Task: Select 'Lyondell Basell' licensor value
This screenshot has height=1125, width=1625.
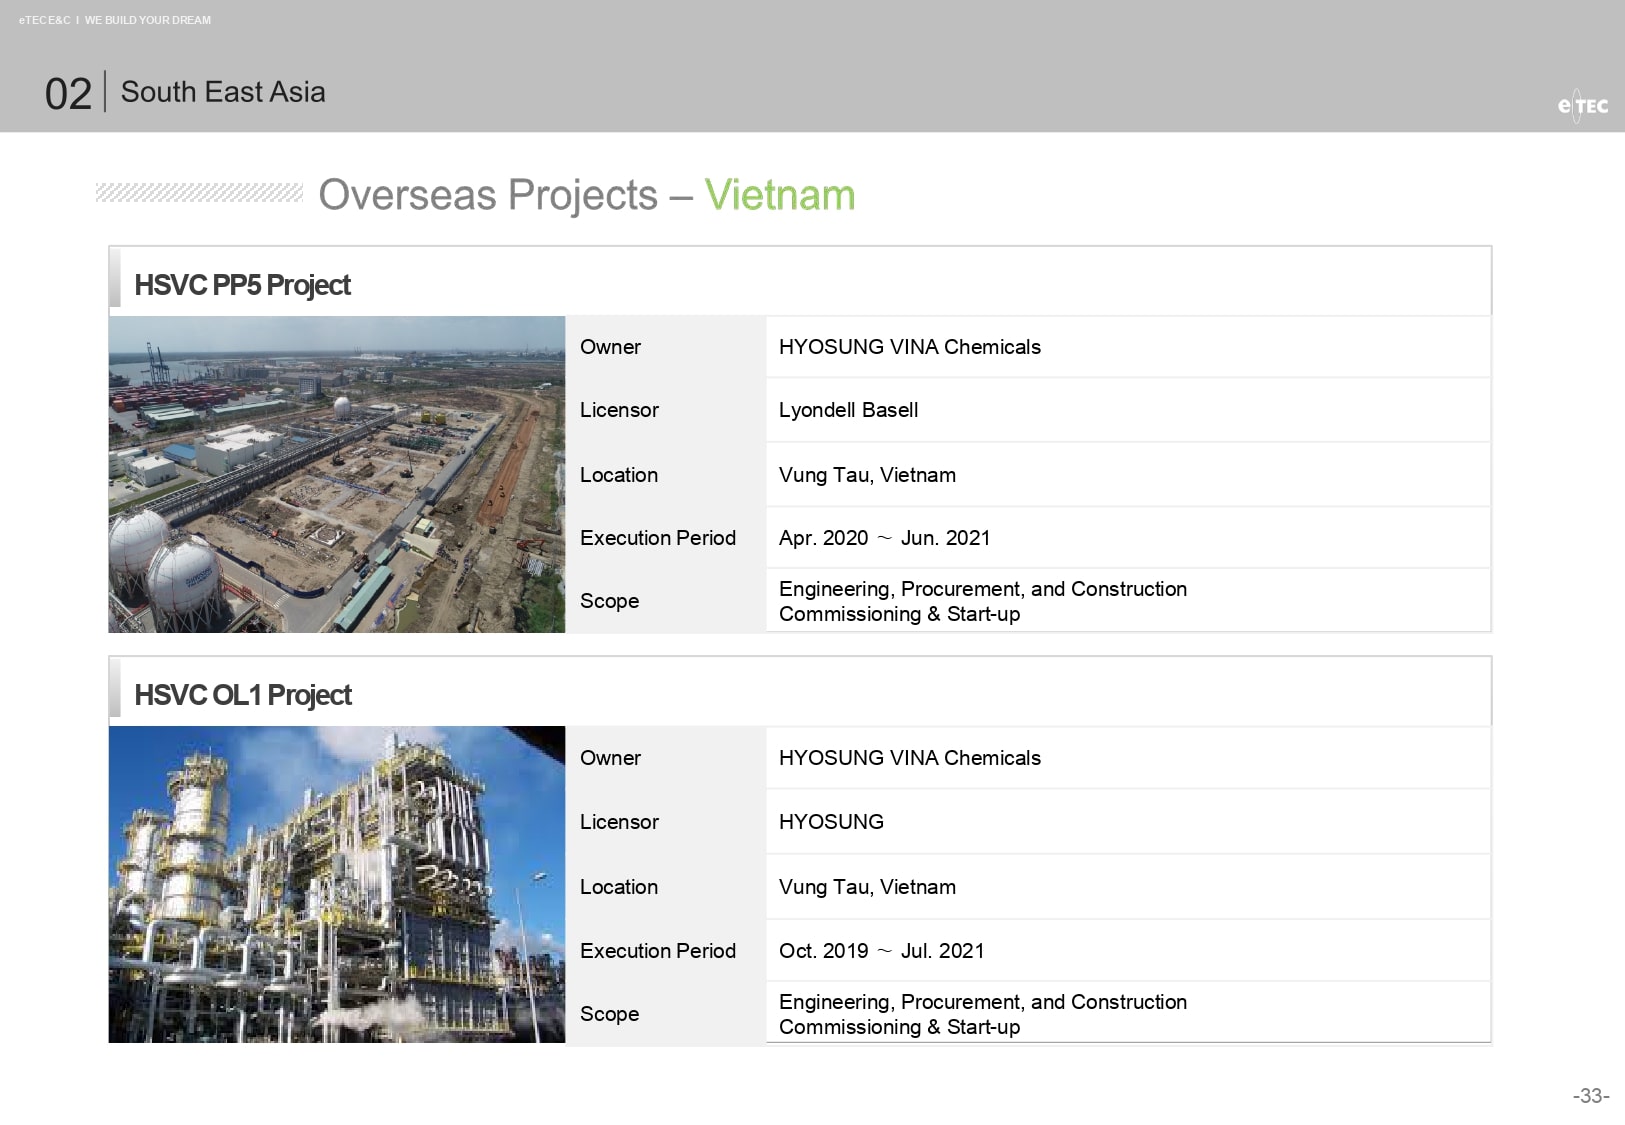Action: click(848, 410)
